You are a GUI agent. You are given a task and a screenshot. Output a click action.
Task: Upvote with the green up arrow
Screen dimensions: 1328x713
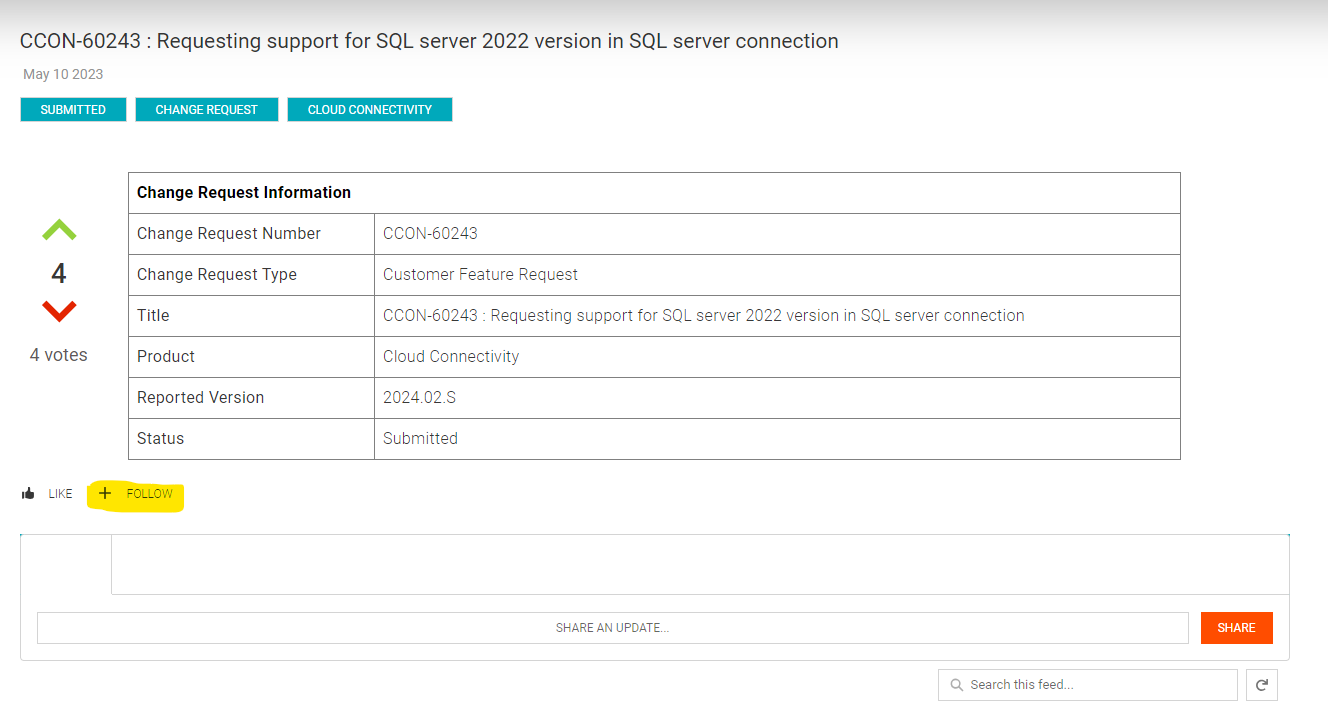click(x=59, y=231)
